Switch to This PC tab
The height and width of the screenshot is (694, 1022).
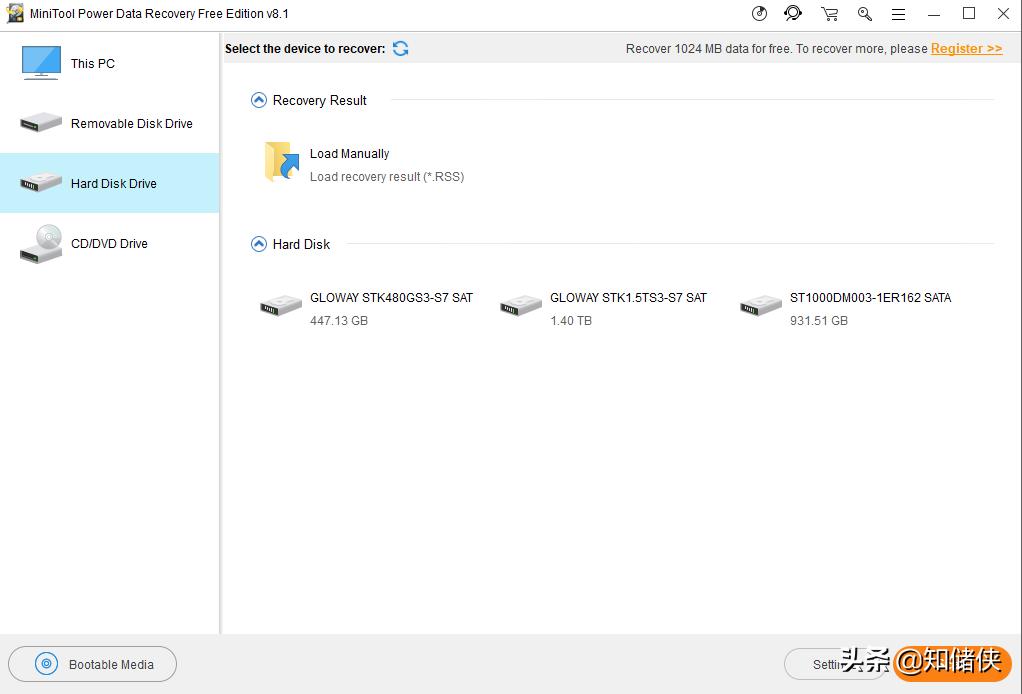[110, 63]
